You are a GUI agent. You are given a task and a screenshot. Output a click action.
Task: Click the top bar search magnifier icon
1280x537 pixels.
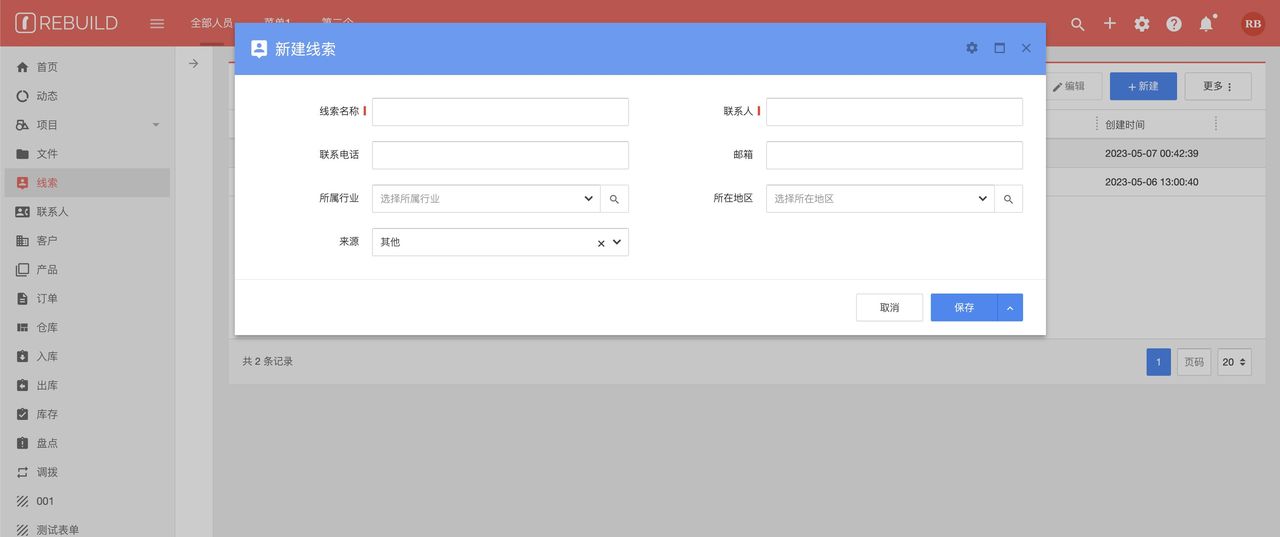(x=1077, y=24)
